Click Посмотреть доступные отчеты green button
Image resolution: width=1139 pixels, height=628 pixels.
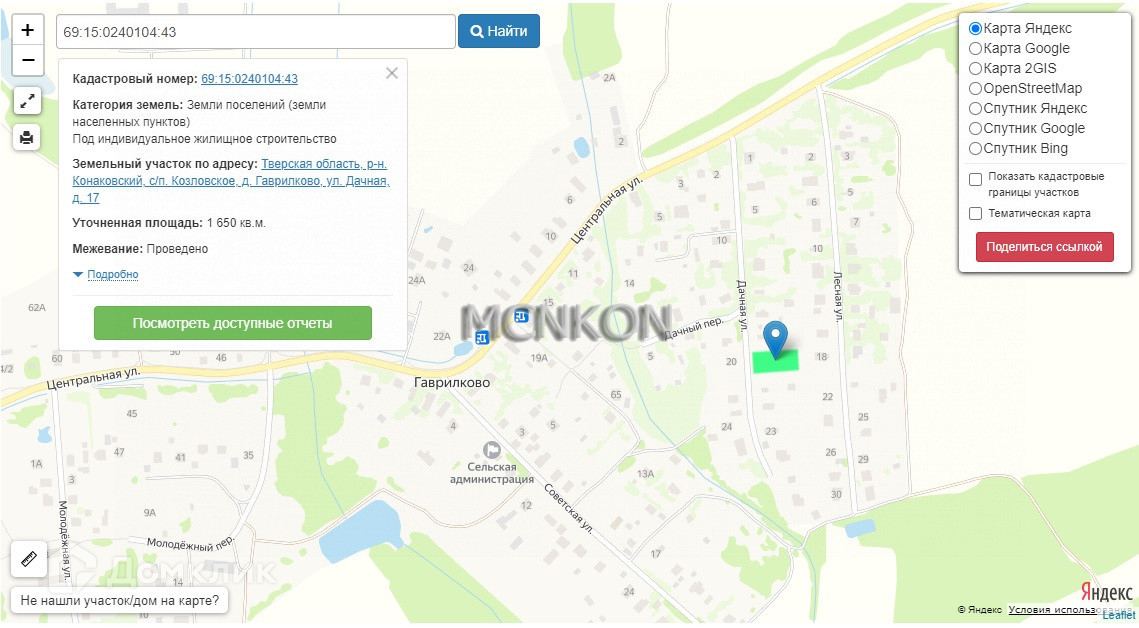(232, 323)
